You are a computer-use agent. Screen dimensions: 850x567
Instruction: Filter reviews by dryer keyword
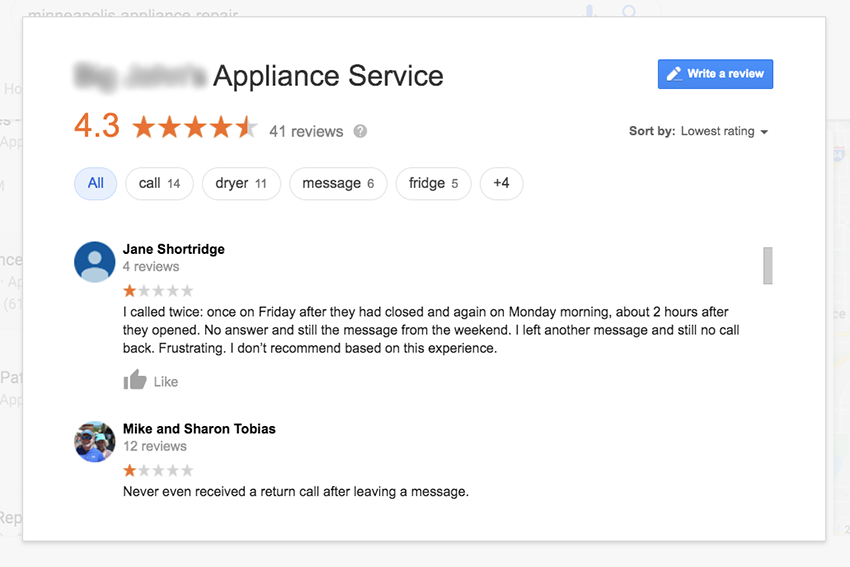pos(241,183)
